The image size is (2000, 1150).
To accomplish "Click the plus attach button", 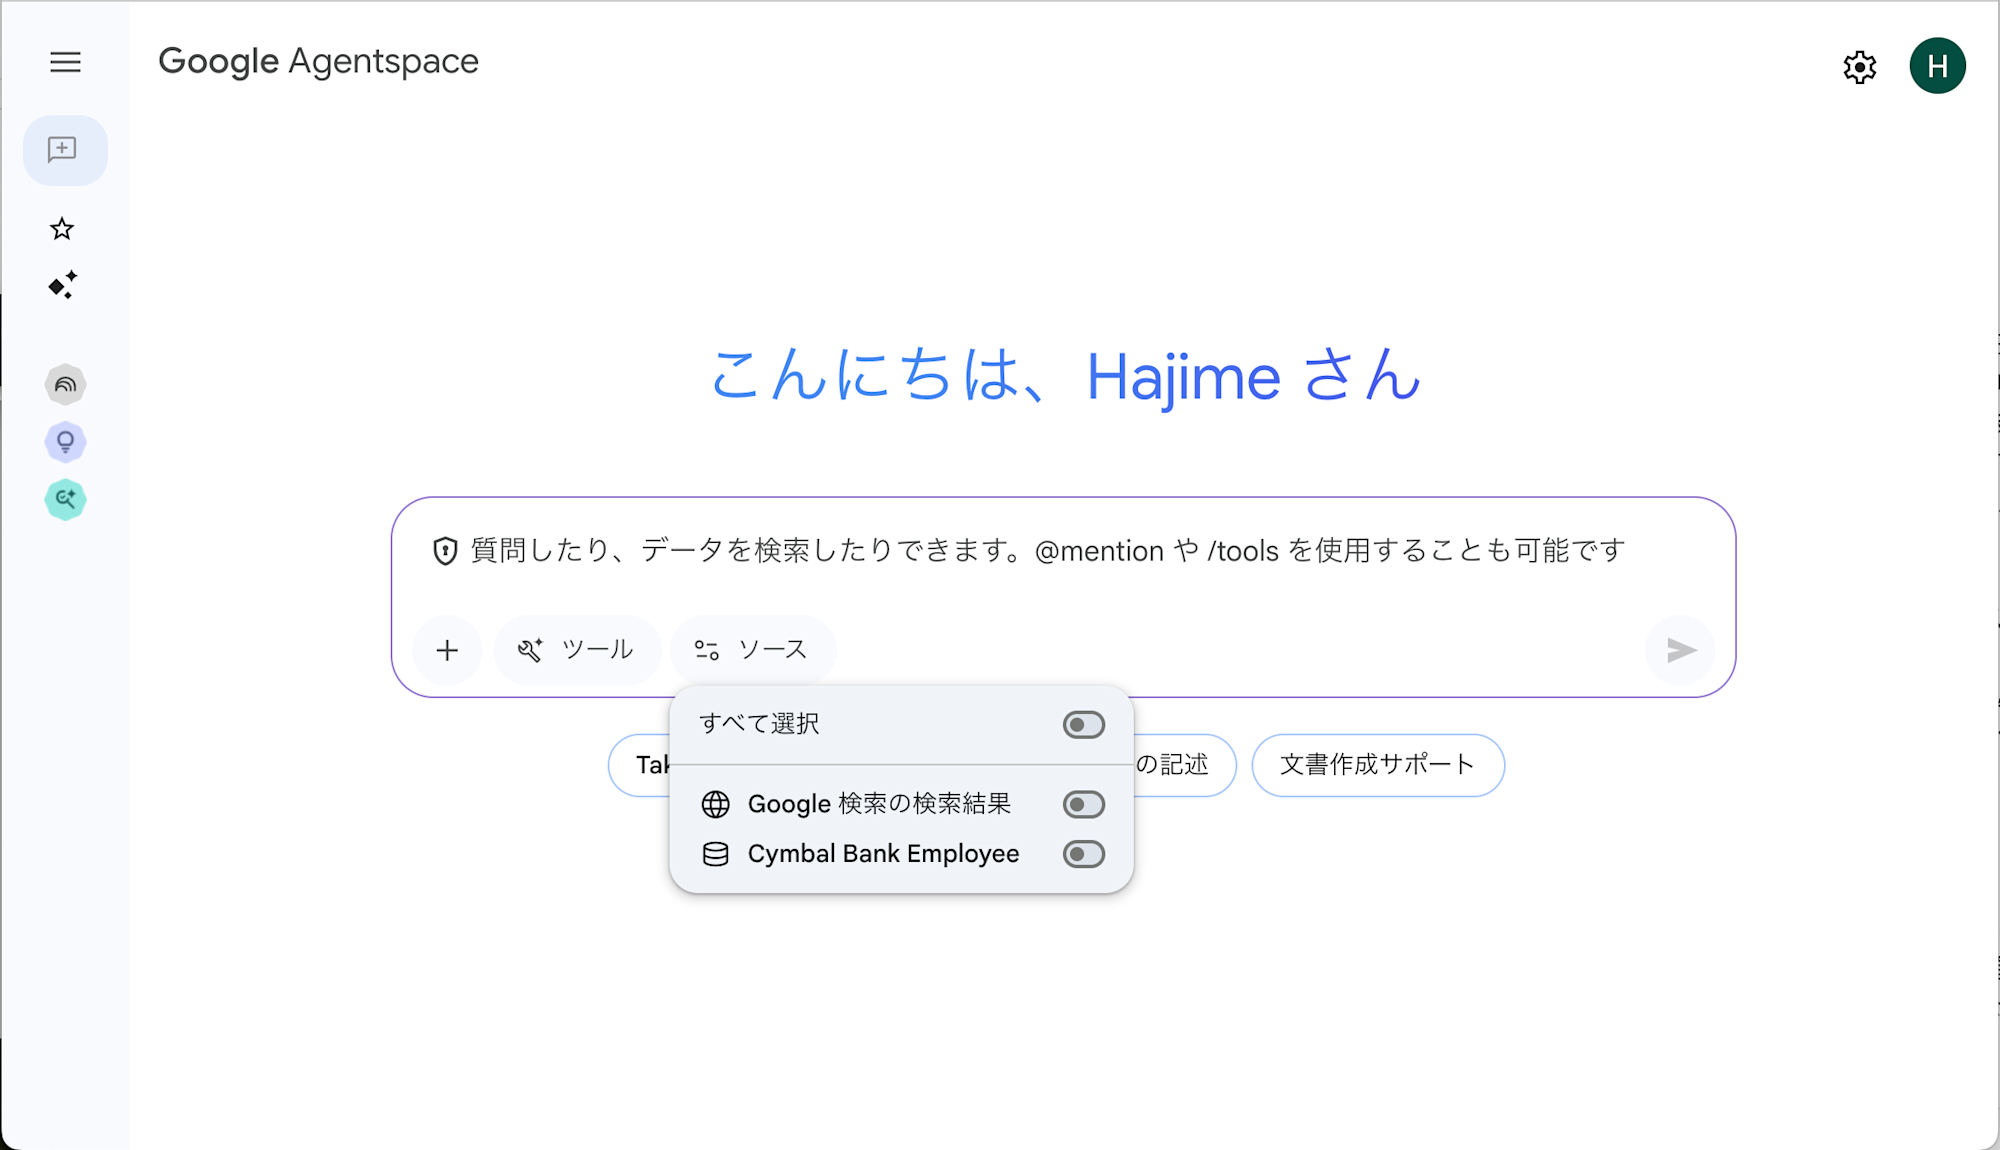I will [x=447, y=650].
